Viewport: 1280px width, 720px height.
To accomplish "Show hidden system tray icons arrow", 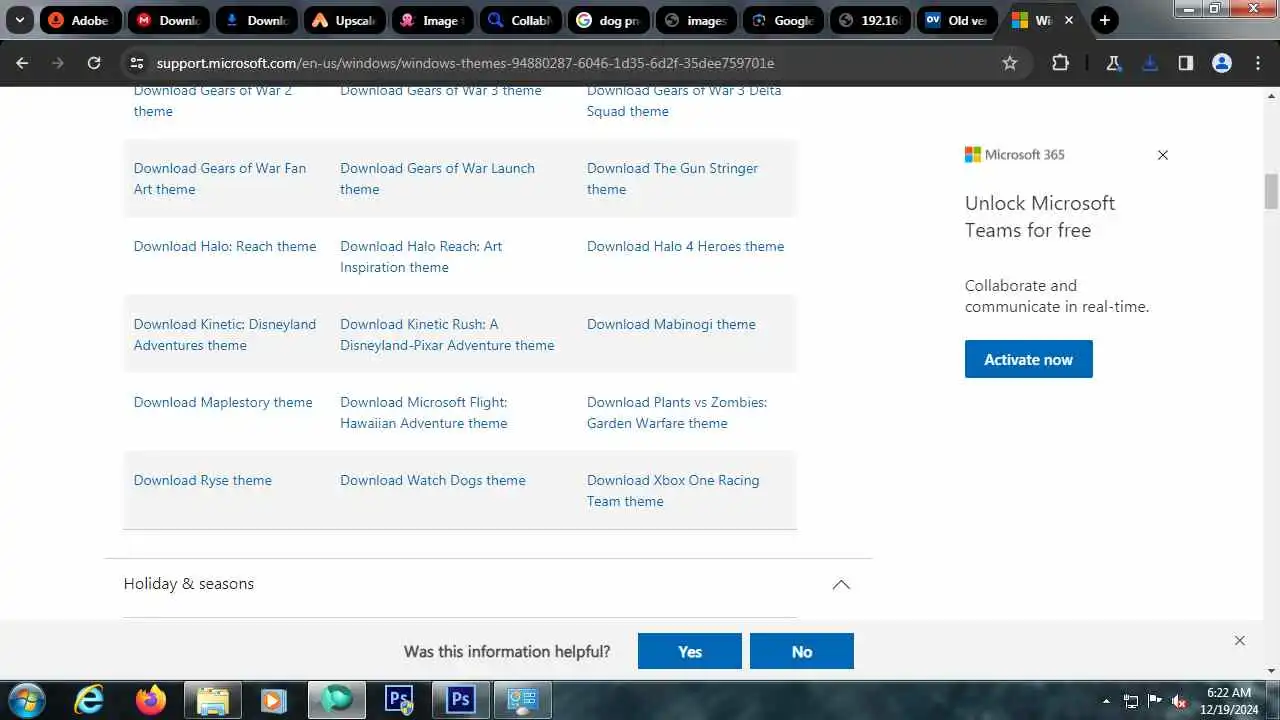I will 1106,701.
